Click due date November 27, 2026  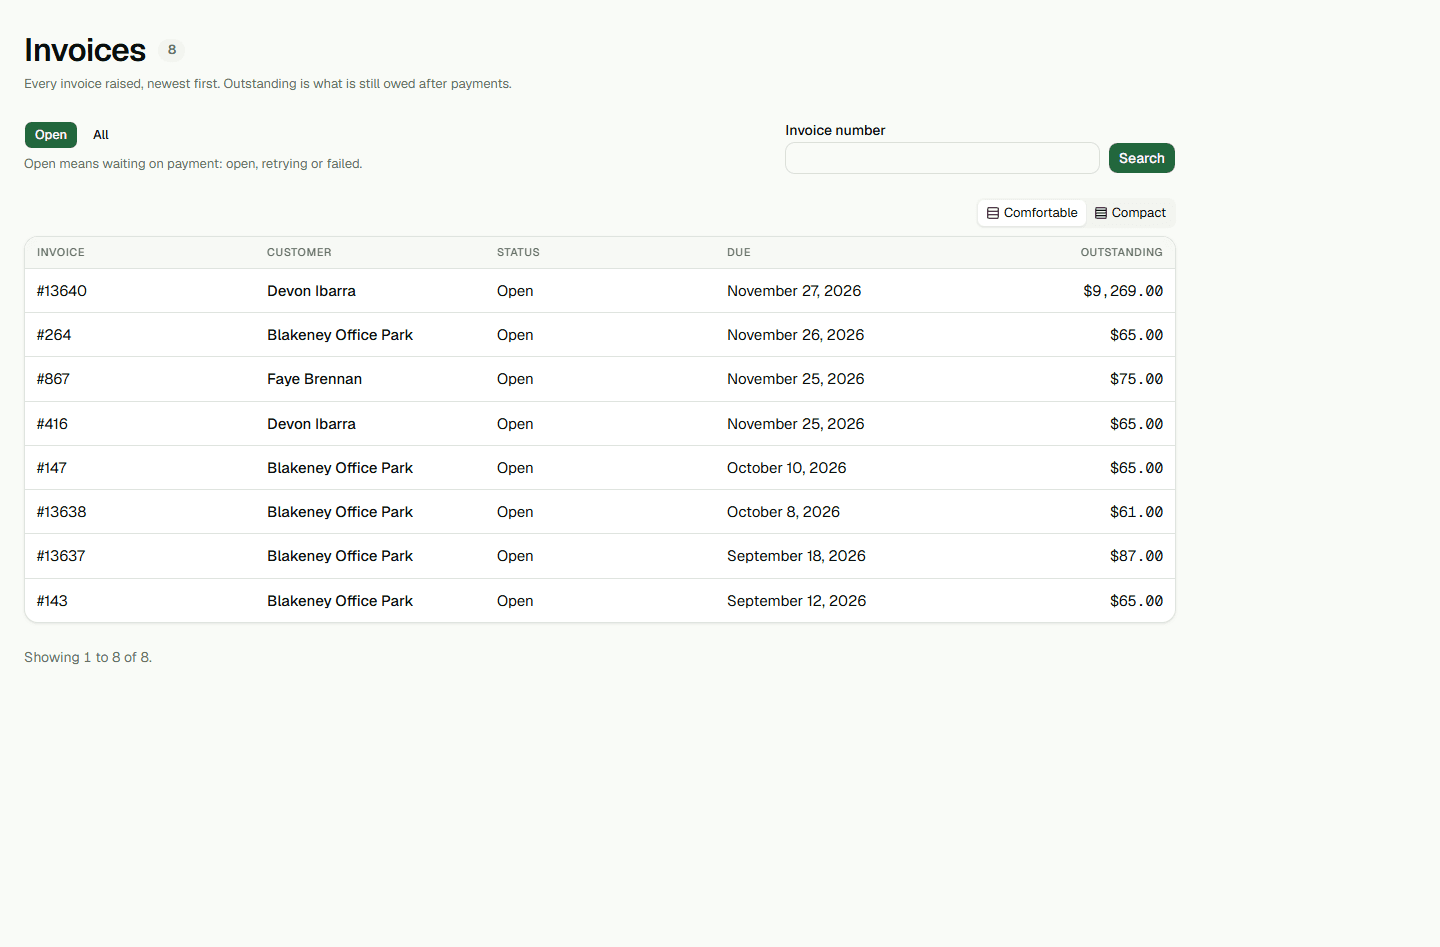click(x=794, y=291)
